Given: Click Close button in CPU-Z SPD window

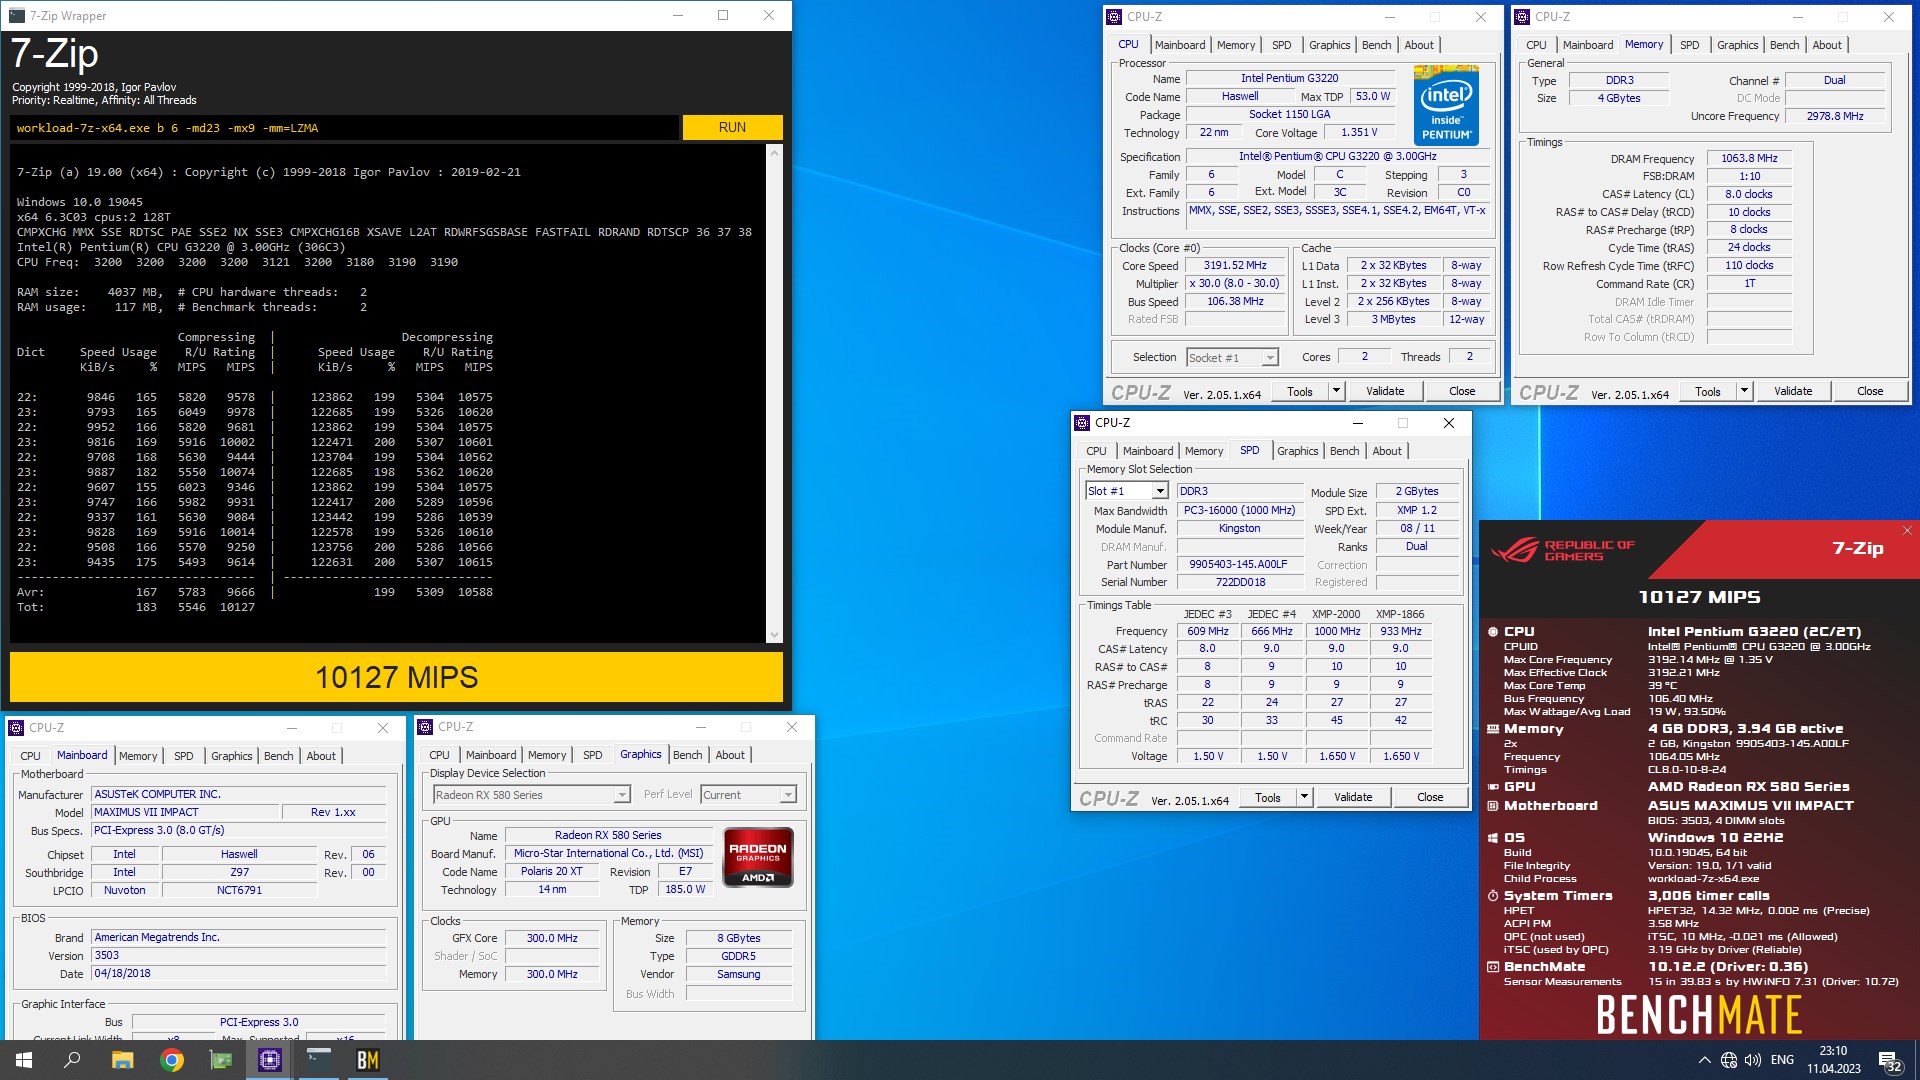Looking at the screenshot, I should point(1430,797).
